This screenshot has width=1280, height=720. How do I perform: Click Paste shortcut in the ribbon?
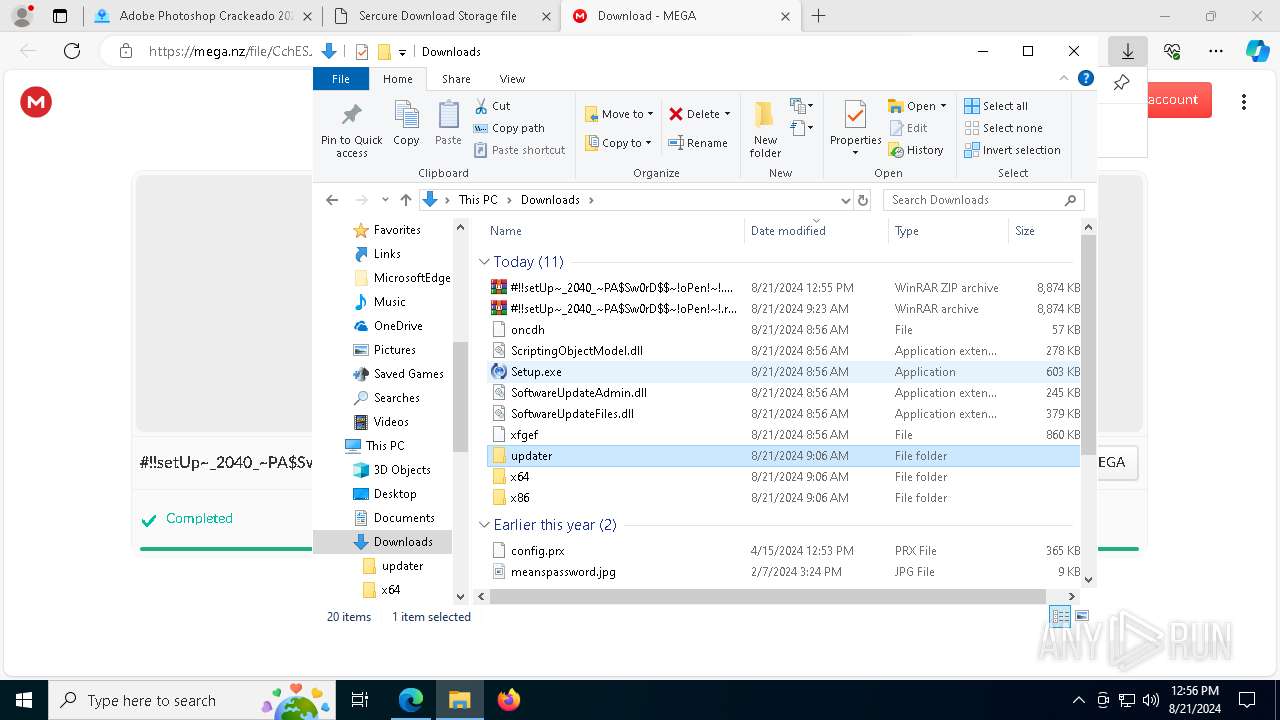coord(519,150)
